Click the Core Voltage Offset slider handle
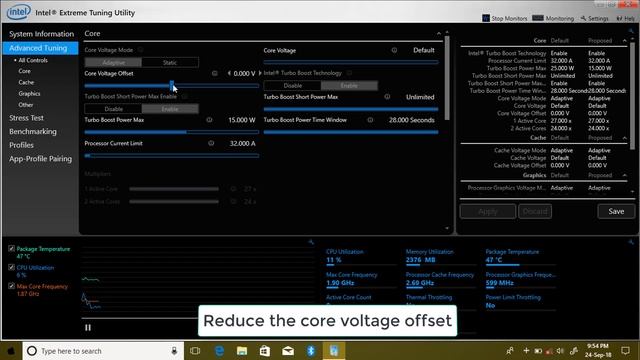The width and height of the screenshot is (640, 360). pos(172,86)
